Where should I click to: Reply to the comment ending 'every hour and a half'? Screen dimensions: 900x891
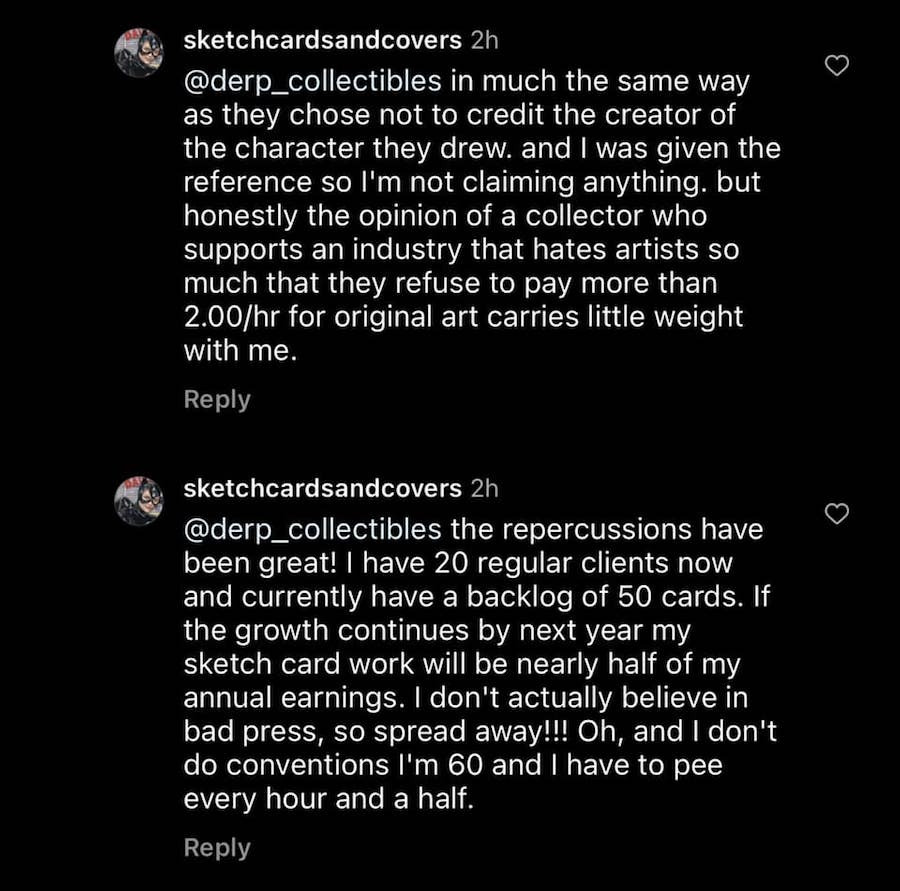217,848
